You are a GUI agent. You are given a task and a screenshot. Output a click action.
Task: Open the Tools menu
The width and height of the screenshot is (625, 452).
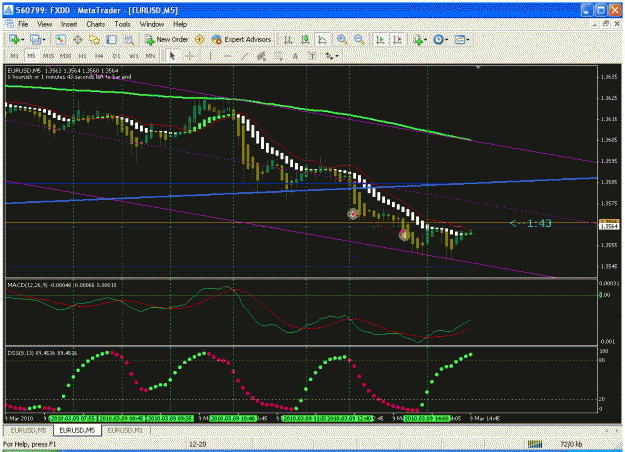click(122, 24)
